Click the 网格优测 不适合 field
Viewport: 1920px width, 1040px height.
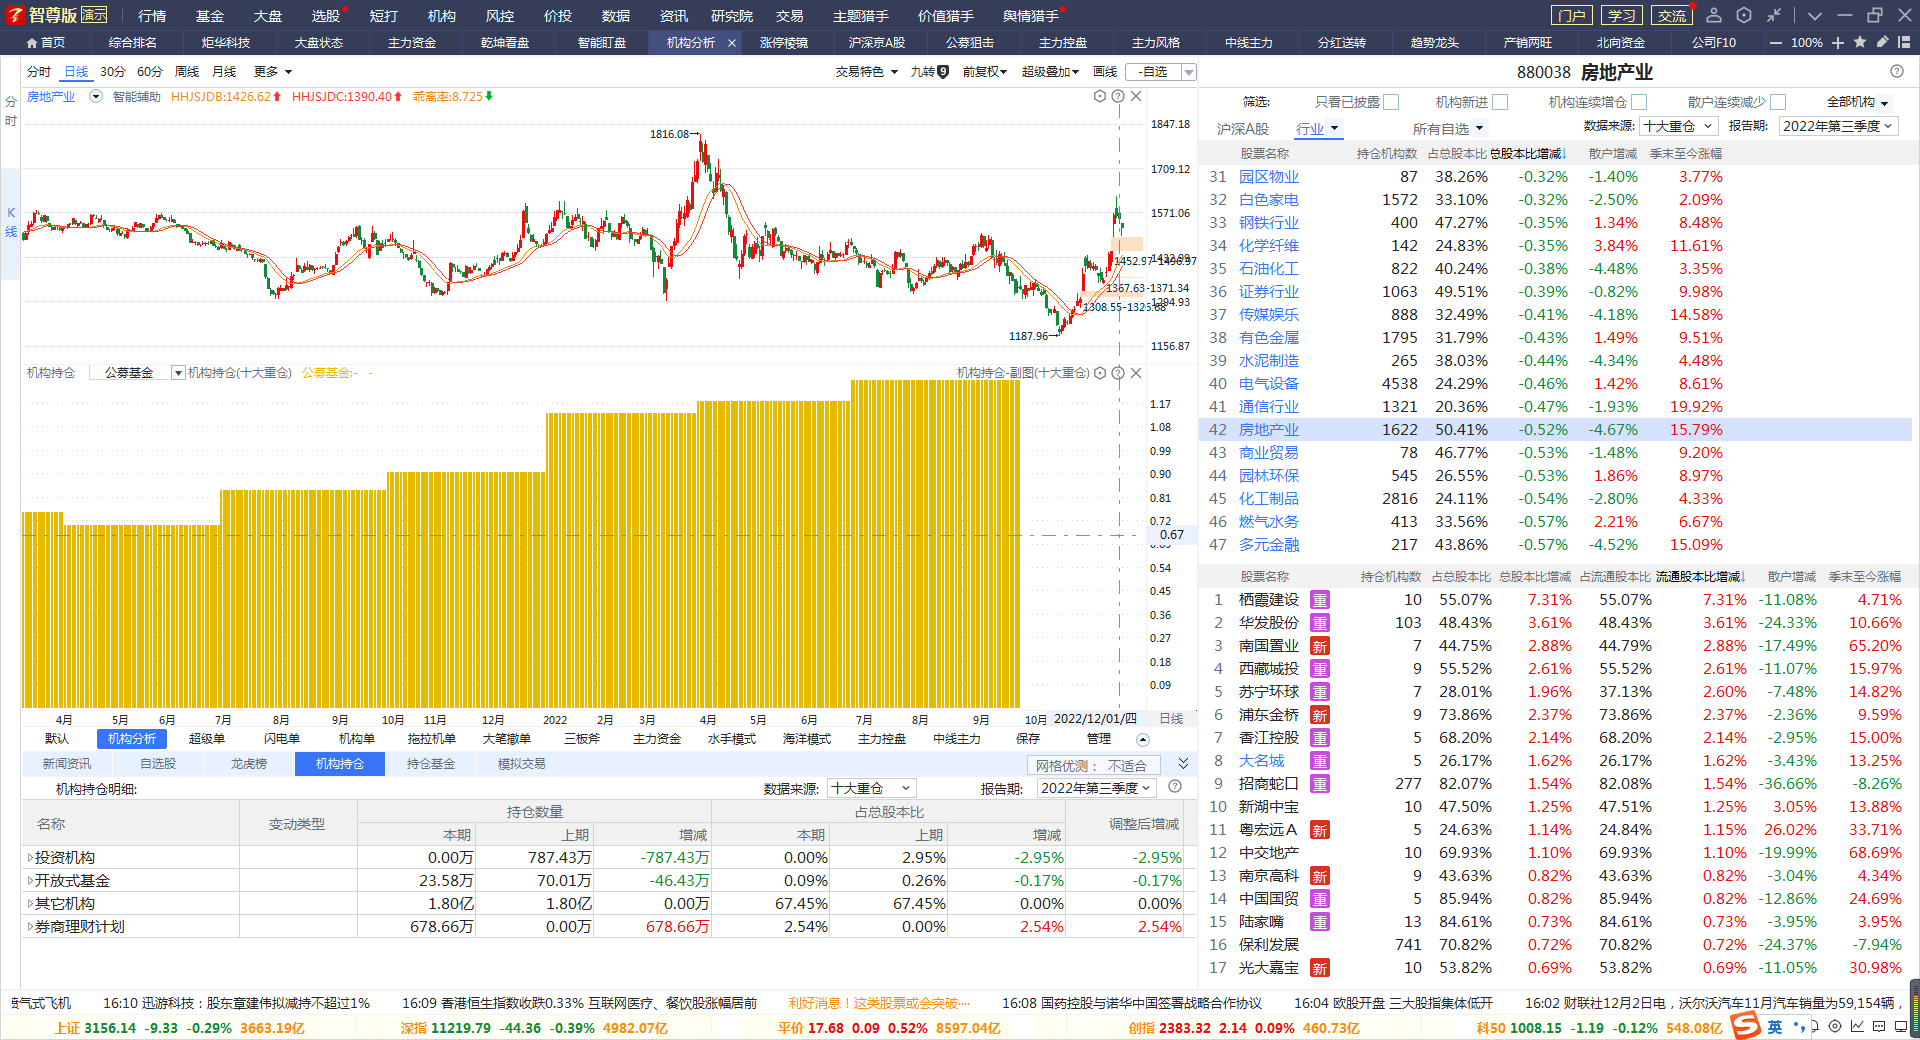1093,765
